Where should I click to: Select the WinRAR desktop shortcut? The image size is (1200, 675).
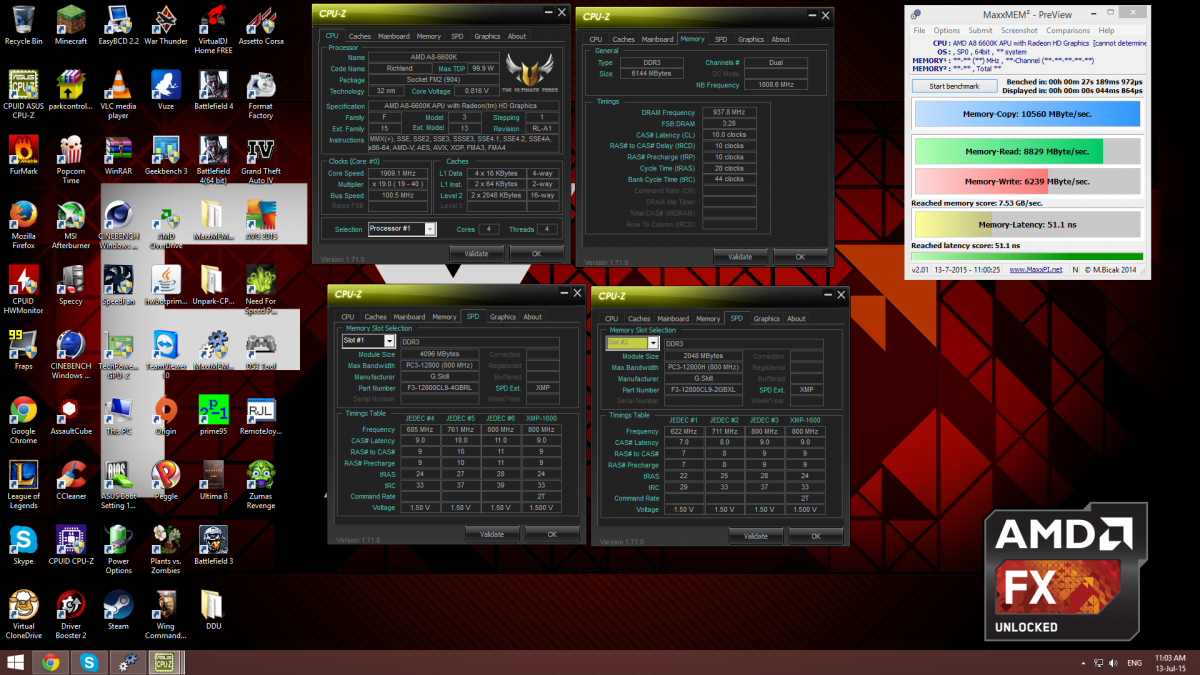coord(118,155)
